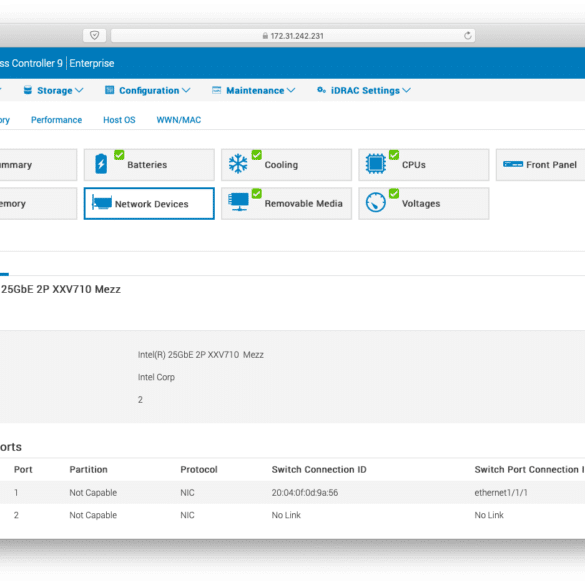Image resolution: width=585 pixels, height=585 pixels.
Task: Open the Summary tile
Action: [x=38, y=165]
